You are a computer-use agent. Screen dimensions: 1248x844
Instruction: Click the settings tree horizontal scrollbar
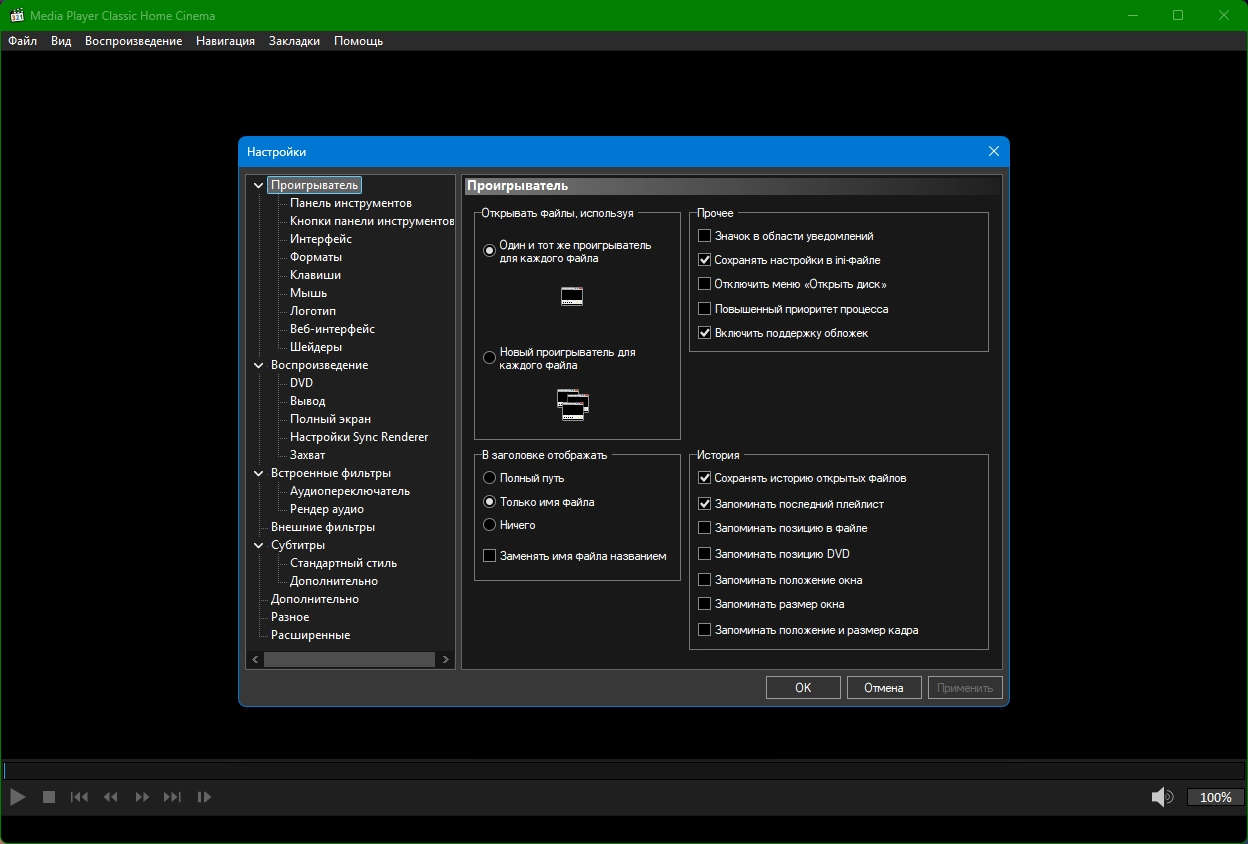tap(350, 660)
